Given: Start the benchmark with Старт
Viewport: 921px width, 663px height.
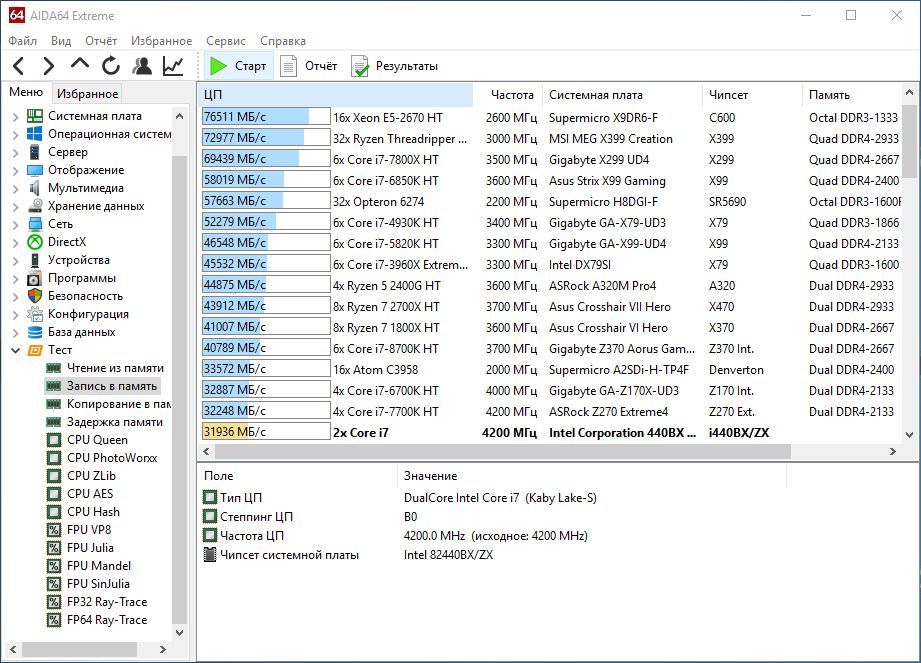Looking at the screenshot, I should [238, 66].
